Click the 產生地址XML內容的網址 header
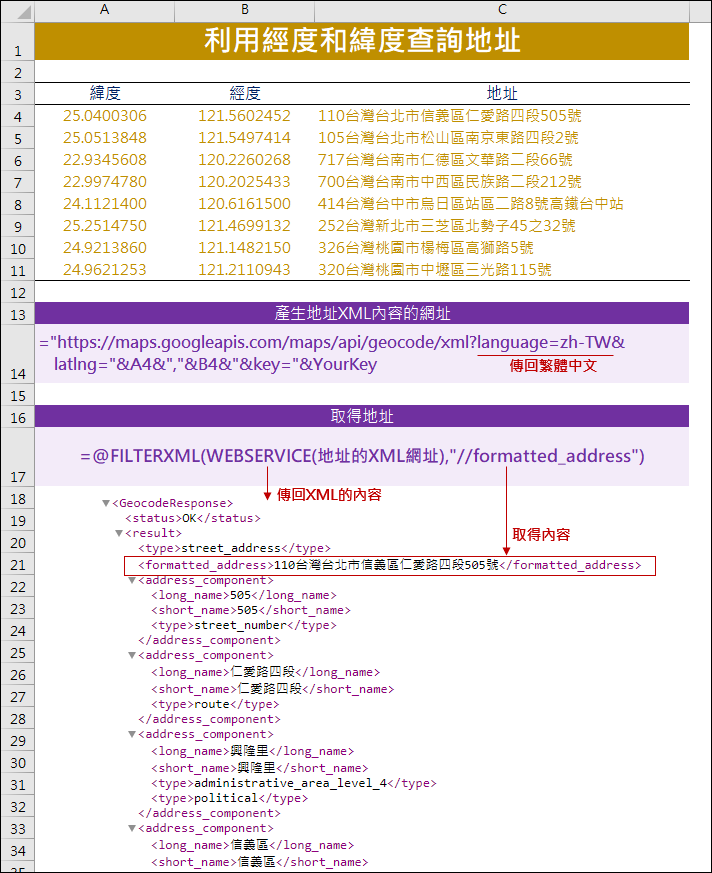The image size is (712, 873). click(362, 313)
